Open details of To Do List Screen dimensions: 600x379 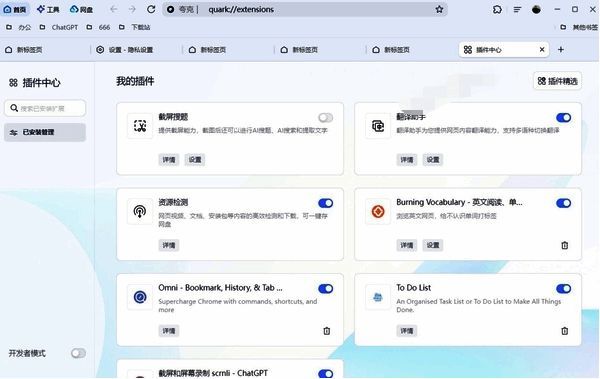coord(407,331)
